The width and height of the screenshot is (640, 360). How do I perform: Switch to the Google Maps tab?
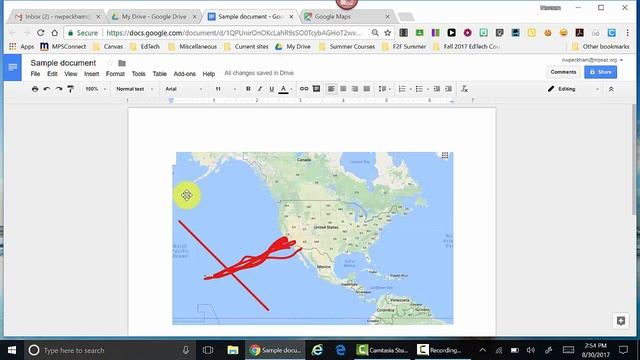pyautogui.click(x=347, y=17)
